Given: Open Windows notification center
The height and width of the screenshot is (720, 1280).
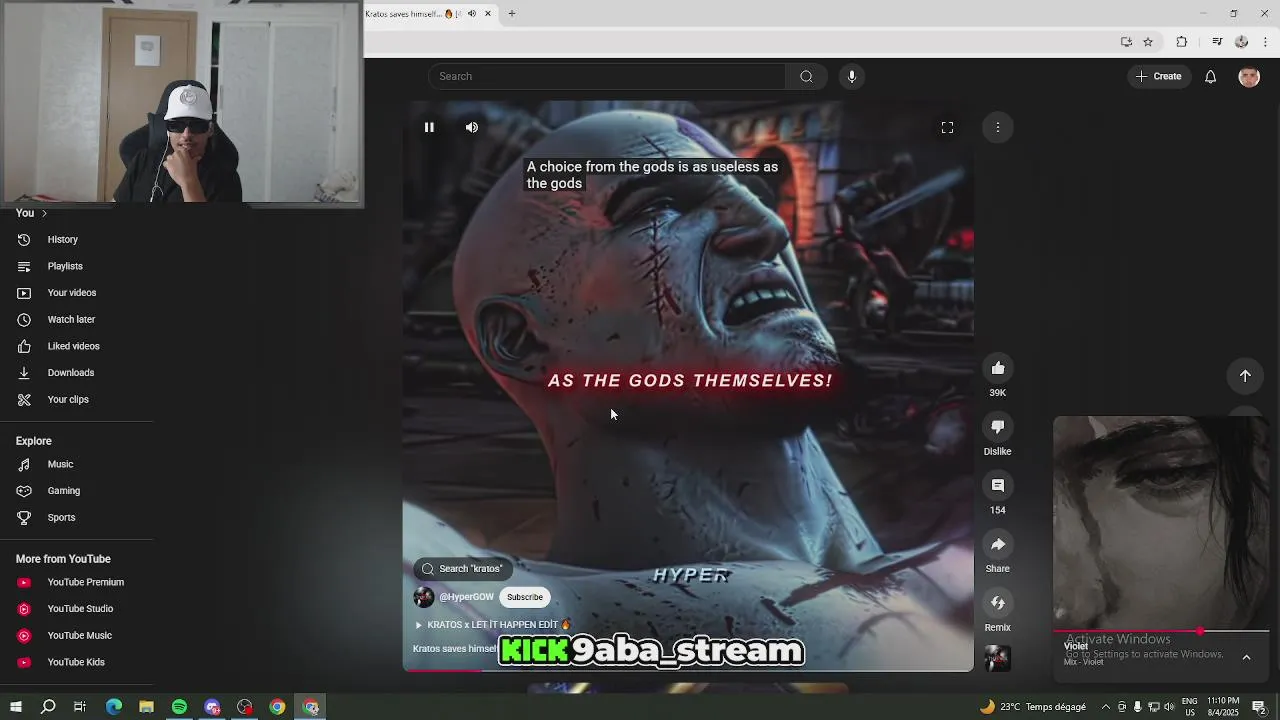Looking at the screenshot, I should coord(1258,707).
